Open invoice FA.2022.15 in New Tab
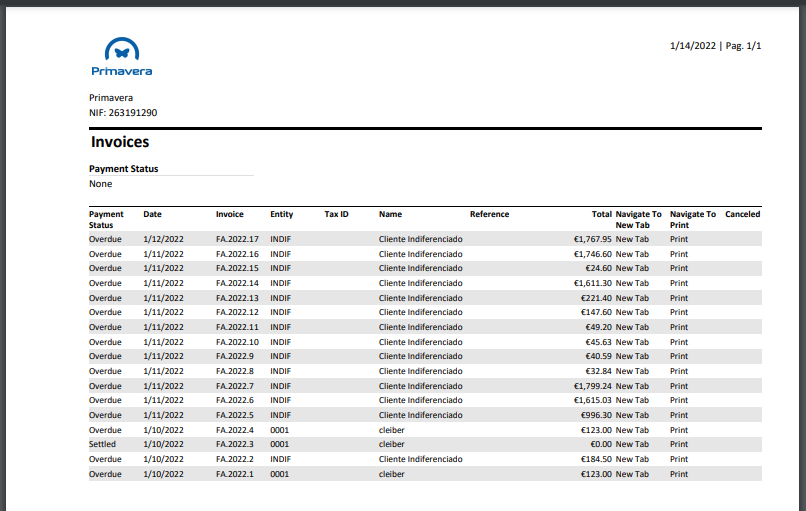Screen dimensions: 806x511 (632, 268)
